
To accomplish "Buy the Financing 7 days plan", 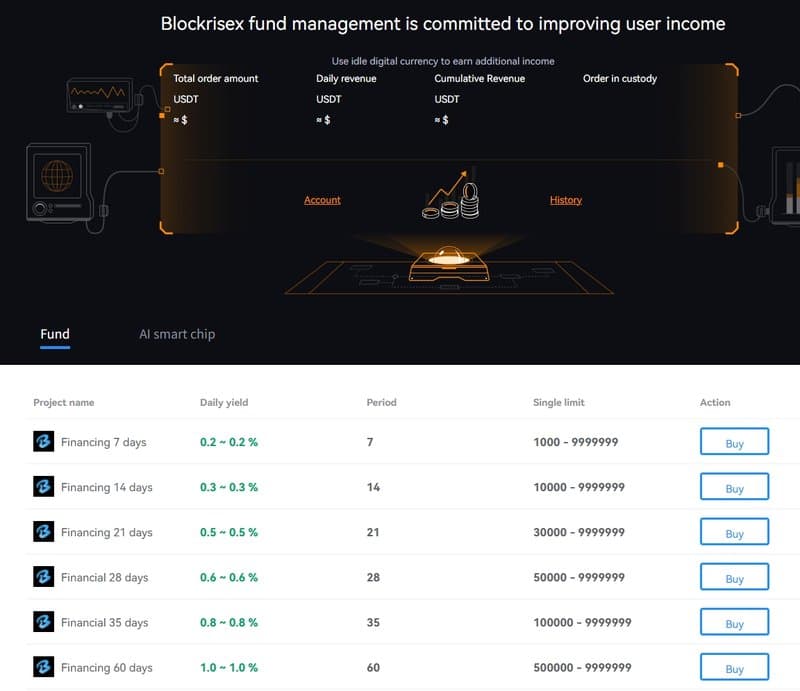I will click(734, 442).
